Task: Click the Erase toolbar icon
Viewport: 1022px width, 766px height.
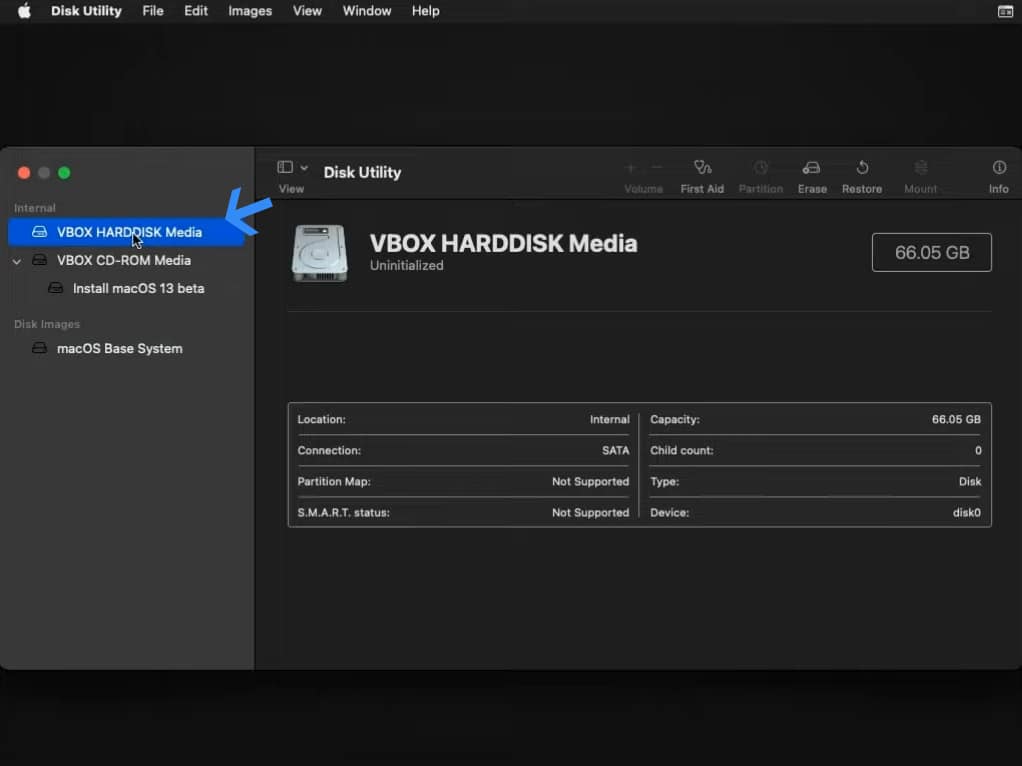Action: (x=811, y=170)
